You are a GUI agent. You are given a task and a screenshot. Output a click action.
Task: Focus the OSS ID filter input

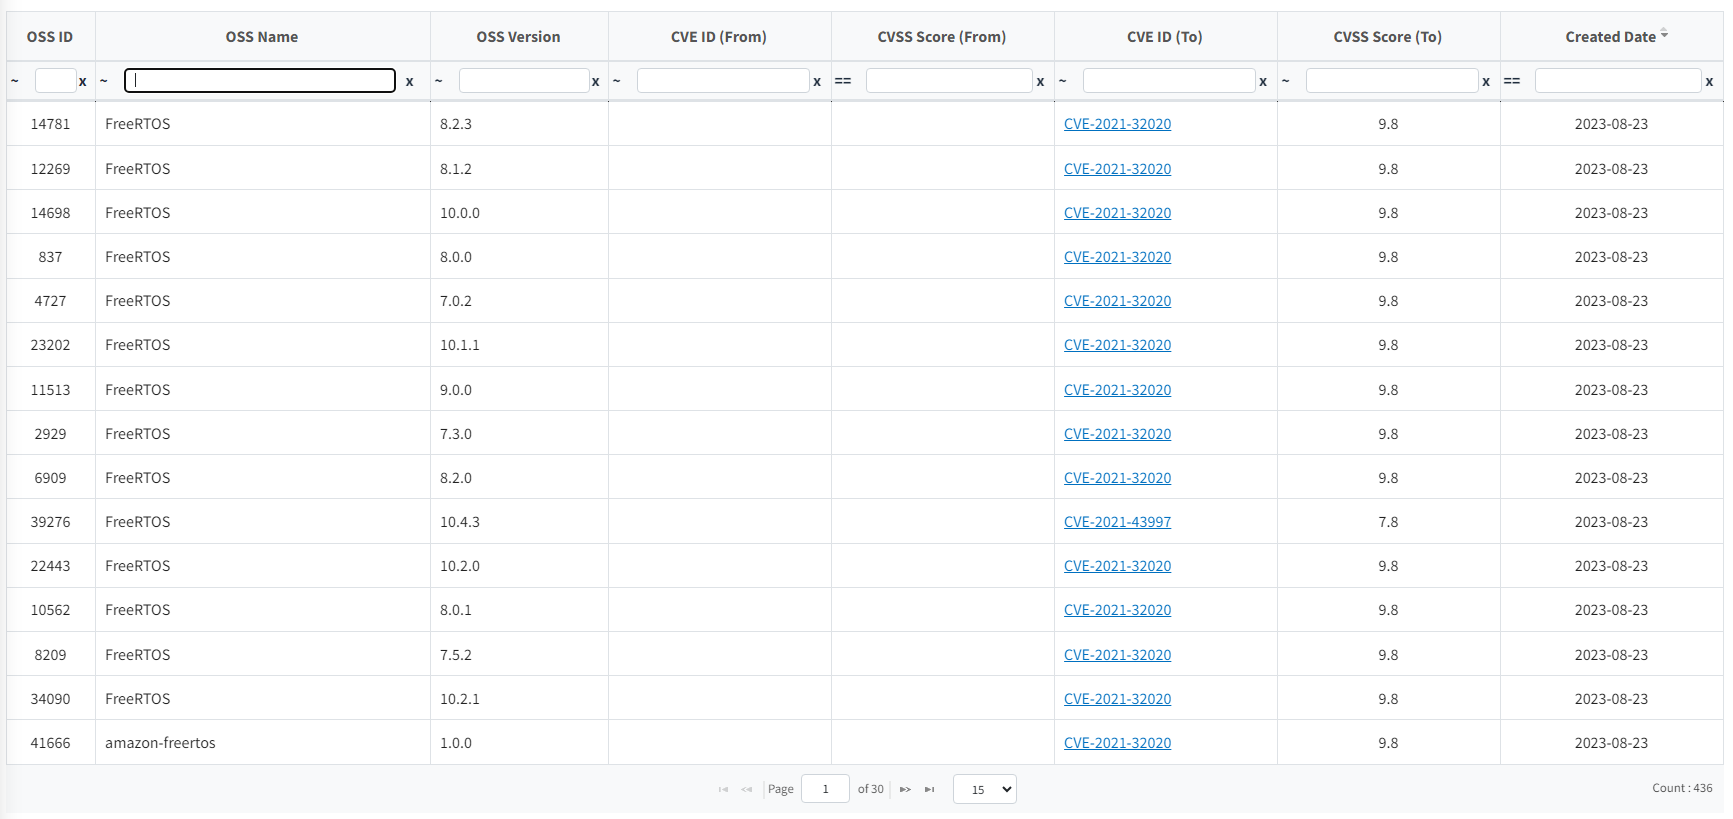[55, 81]
